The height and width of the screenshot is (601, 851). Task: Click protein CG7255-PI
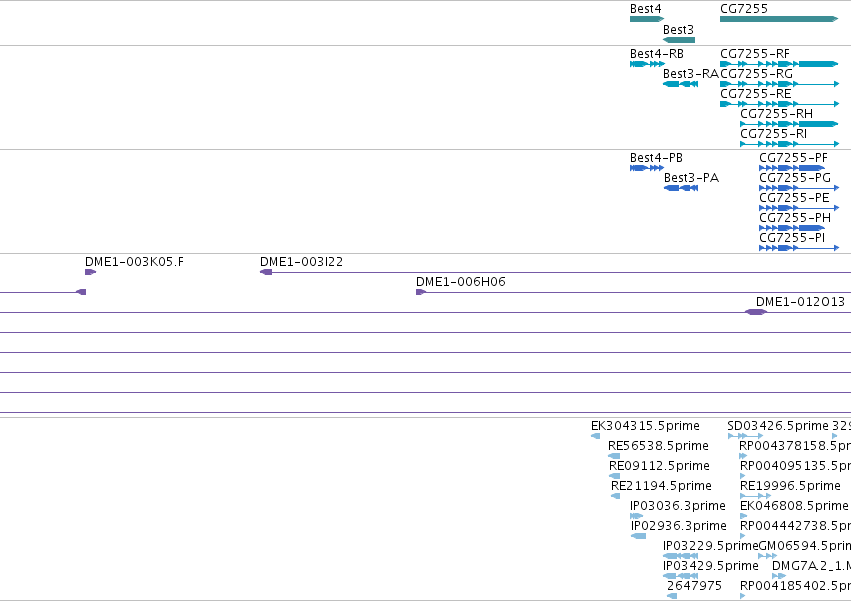click(x=792, y=238)
